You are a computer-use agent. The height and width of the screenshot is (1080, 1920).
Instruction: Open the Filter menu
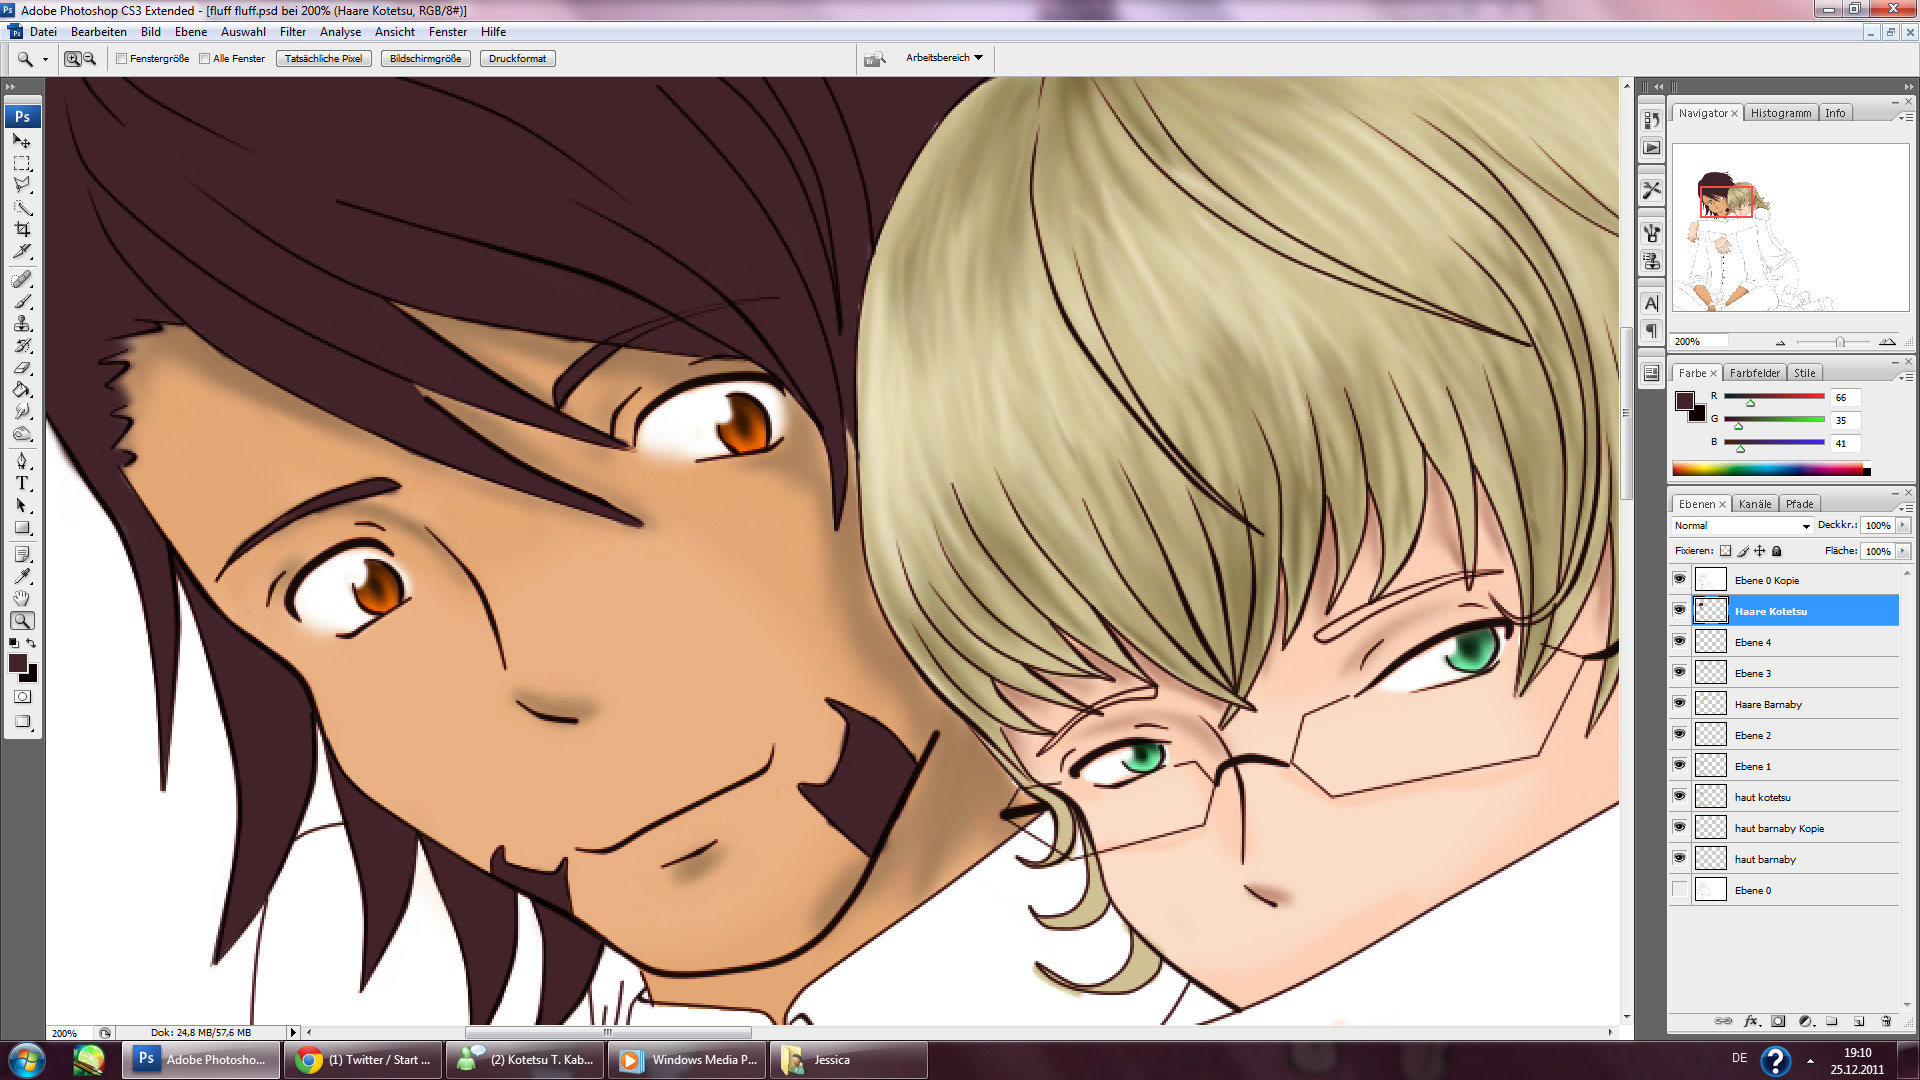[x=293, y=32]
